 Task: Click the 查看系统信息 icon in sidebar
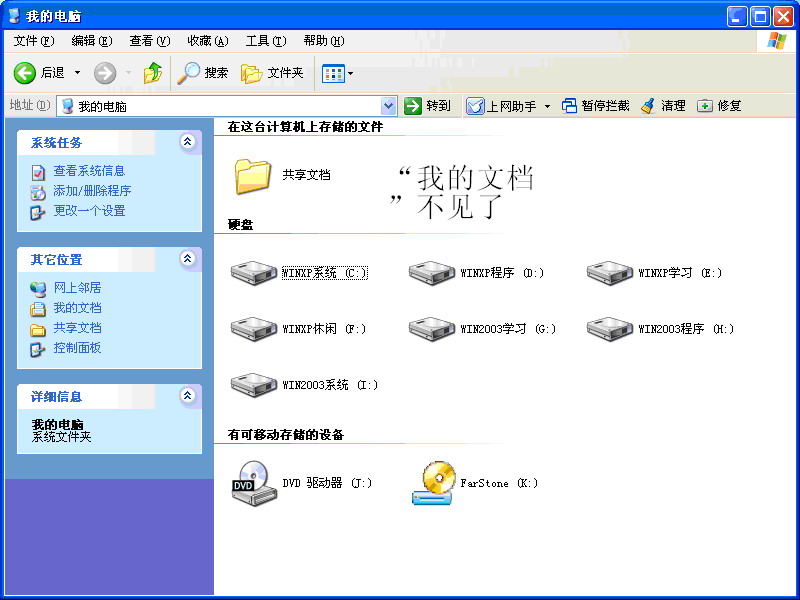[38, 172]
